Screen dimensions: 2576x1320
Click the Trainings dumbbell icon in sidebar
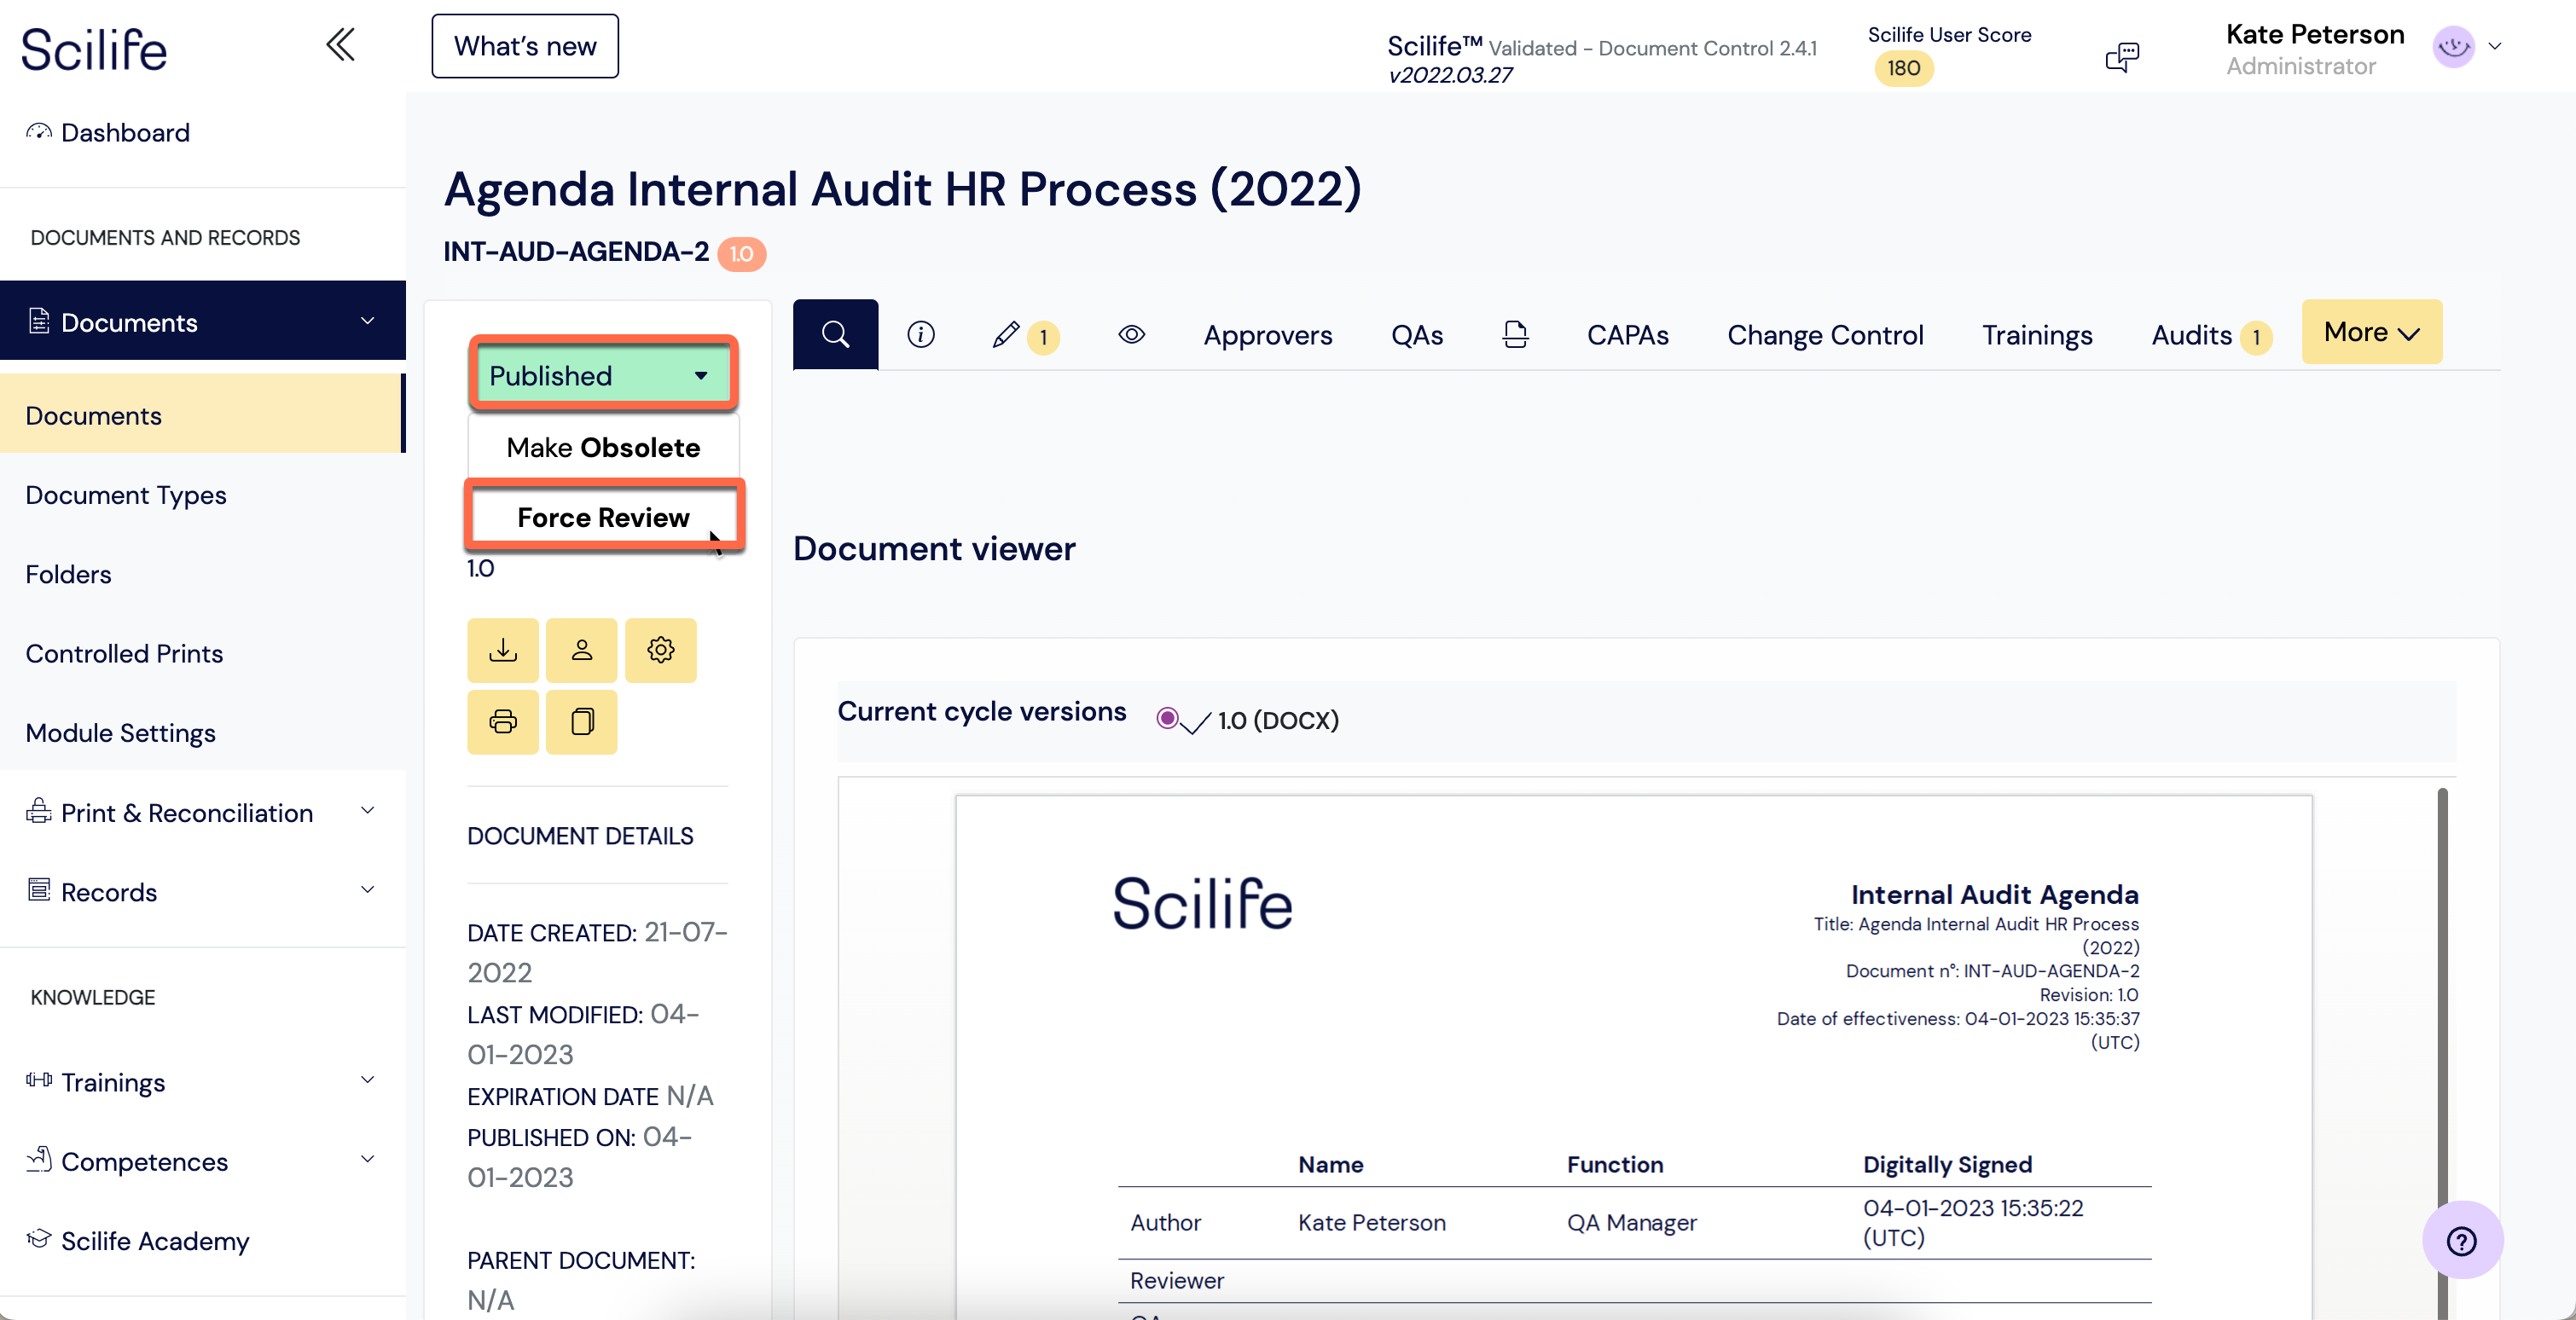pos(39,1079)
